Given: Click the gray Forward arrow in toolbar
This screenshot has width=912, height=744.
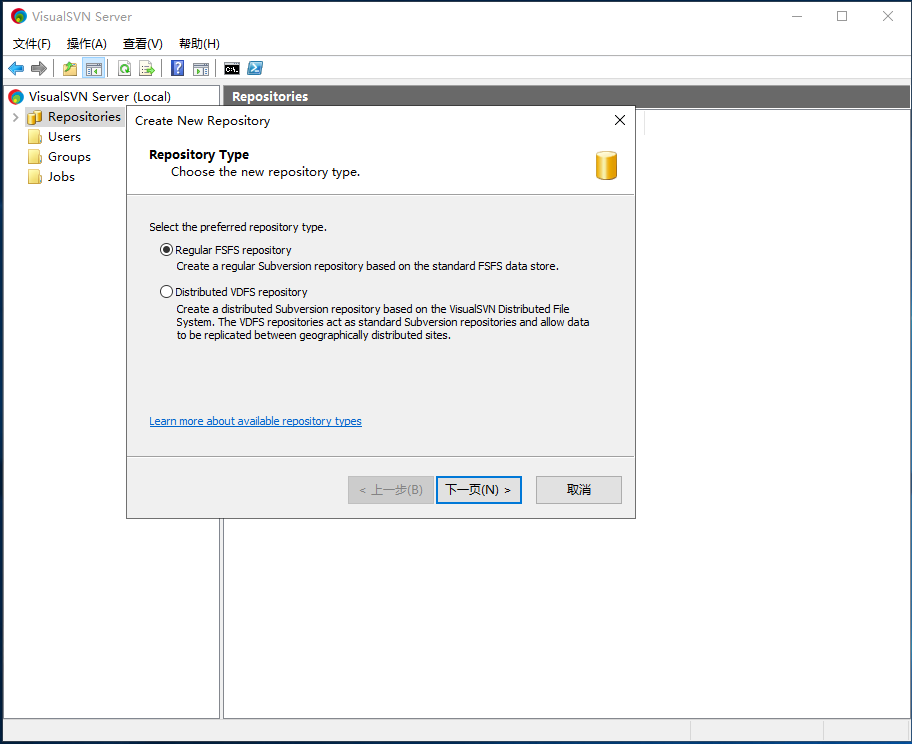Looking at the screenshot, I should [39, 69].
